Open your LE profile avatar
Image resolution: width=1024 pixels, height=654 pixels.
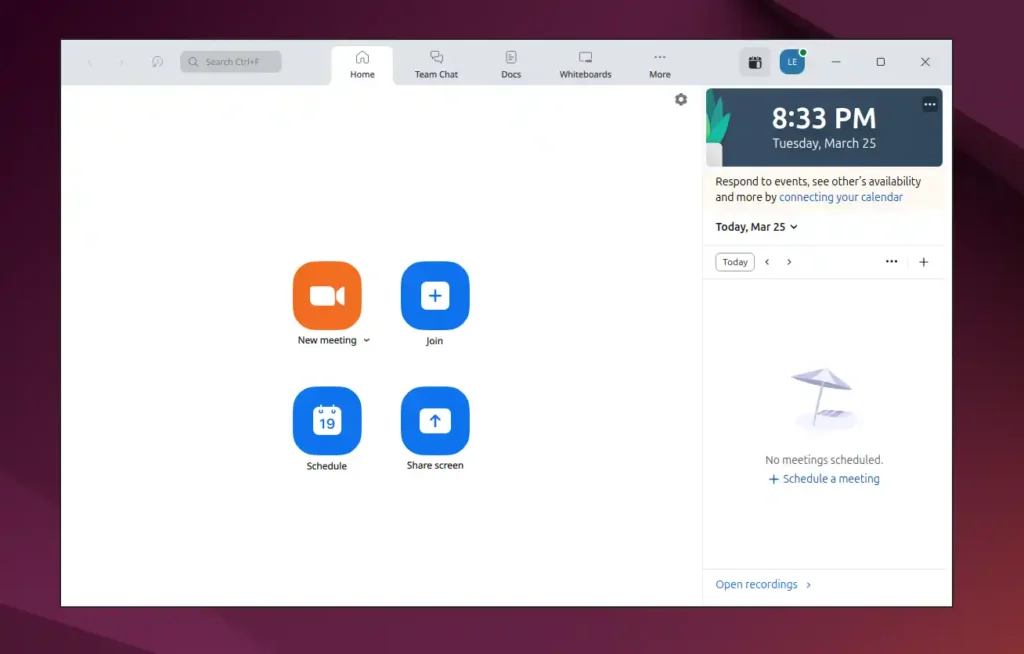(x=792, y=61)
